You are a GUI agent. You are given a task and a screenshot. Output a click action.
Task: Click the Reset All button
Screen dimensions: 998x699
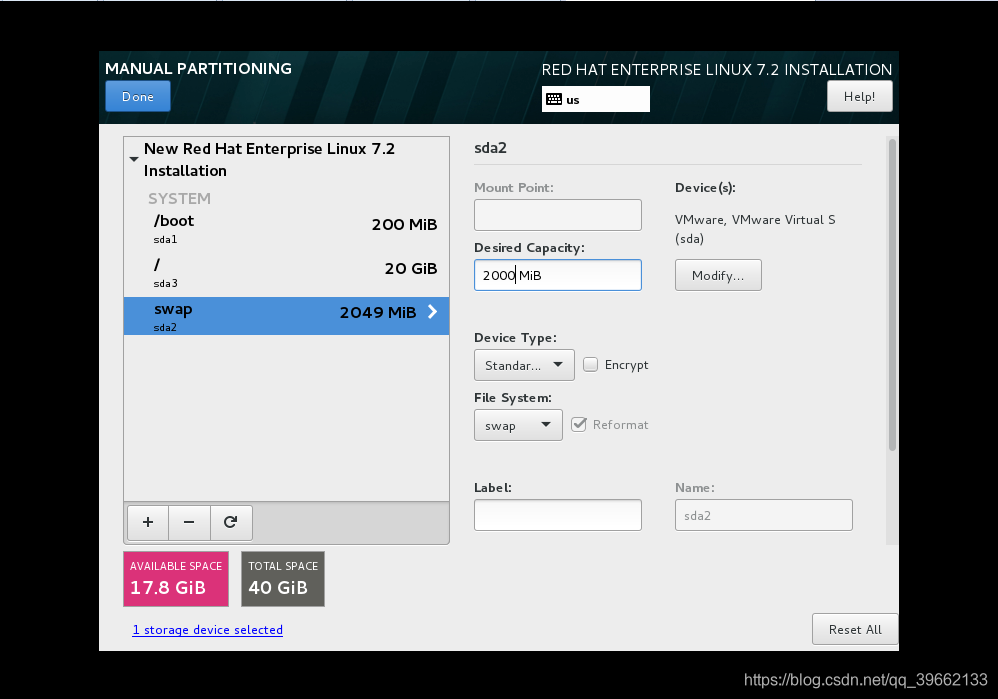point(855,629)
